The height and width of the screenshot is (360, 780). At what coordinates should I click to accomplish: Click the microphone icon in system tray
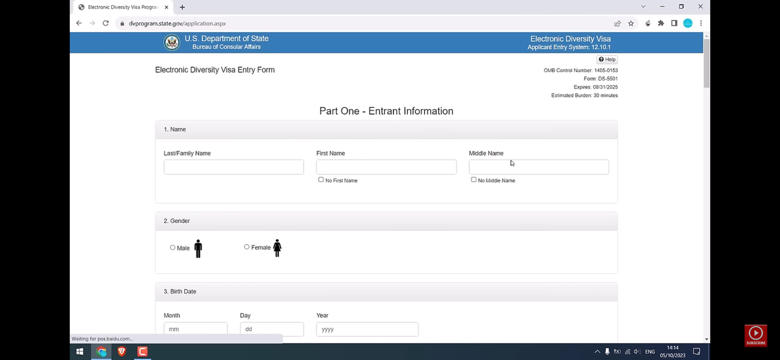(x=607, y=352)
